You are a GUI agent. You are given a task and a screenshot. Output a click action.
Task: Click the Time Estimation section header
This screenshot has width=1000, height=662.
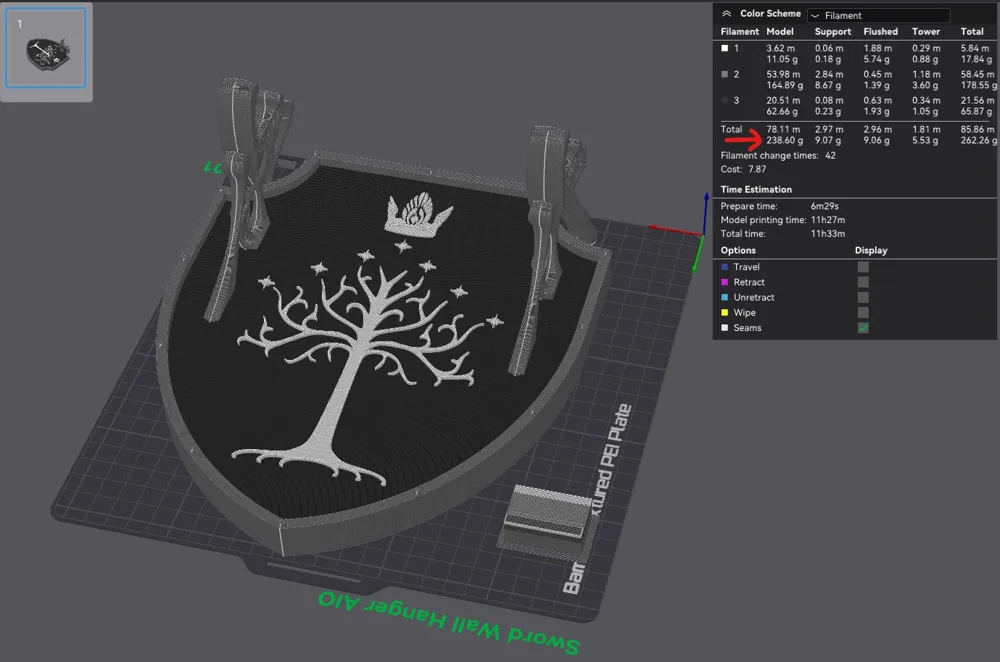pyautogui.click(x=756, y=189)
